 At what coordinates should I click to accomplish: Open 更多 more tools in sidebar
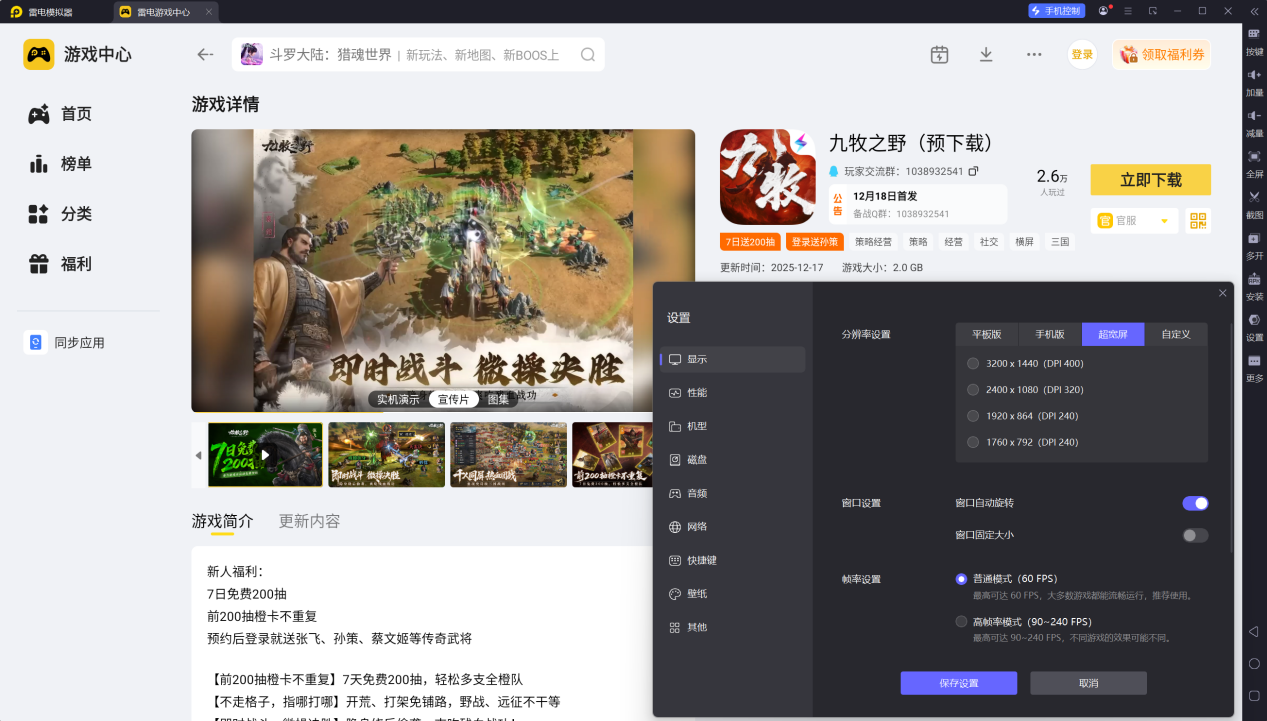point(1254,367)
